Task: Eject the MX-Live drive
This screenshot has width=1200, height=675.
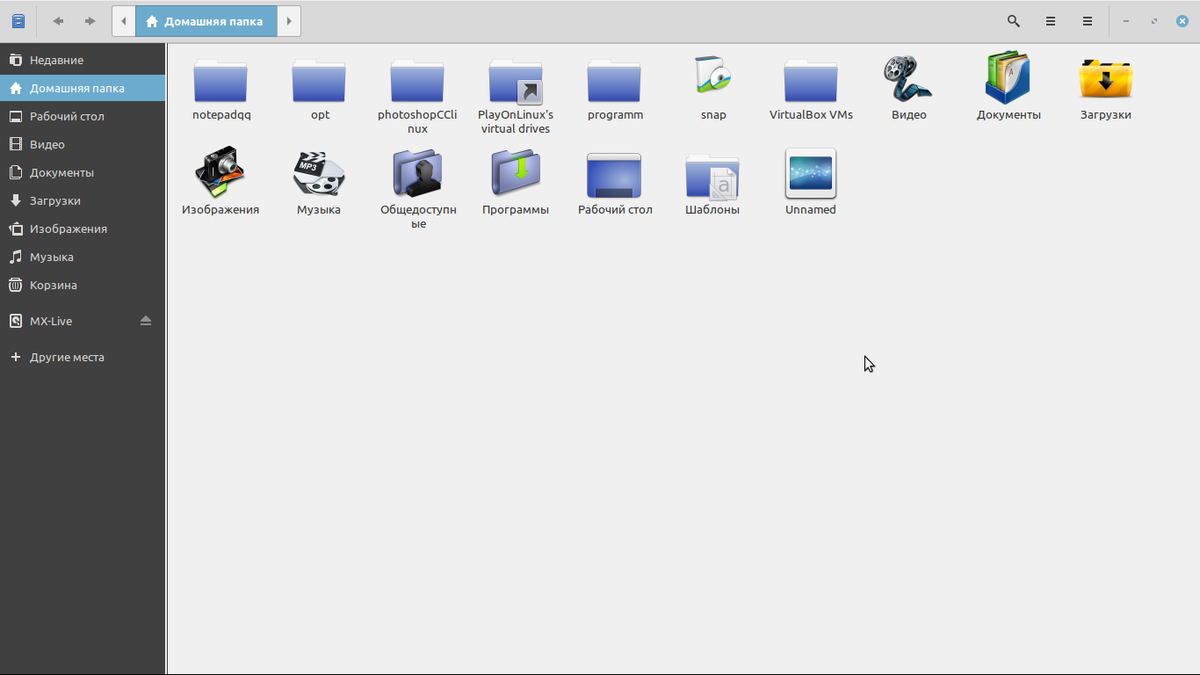Action: (146, 321)
